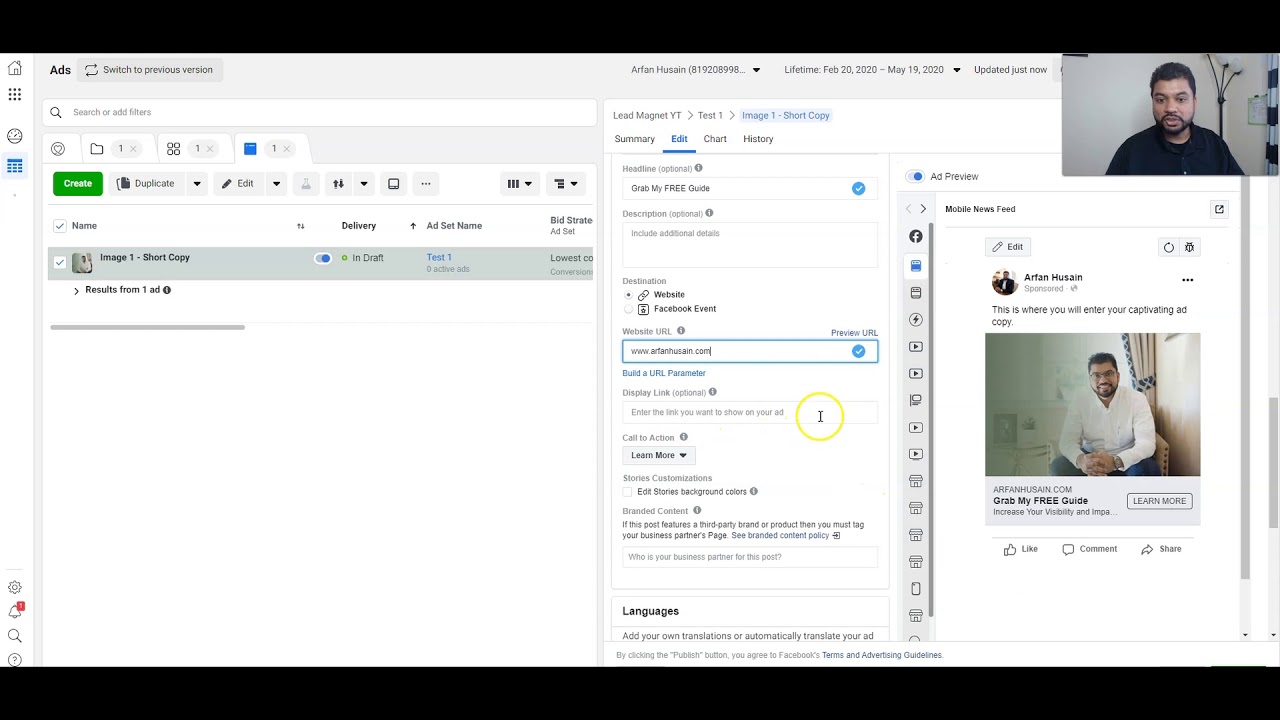Click the tablet preview icon in toolbar
The image size is (1280, 720).
pos(394,184)
